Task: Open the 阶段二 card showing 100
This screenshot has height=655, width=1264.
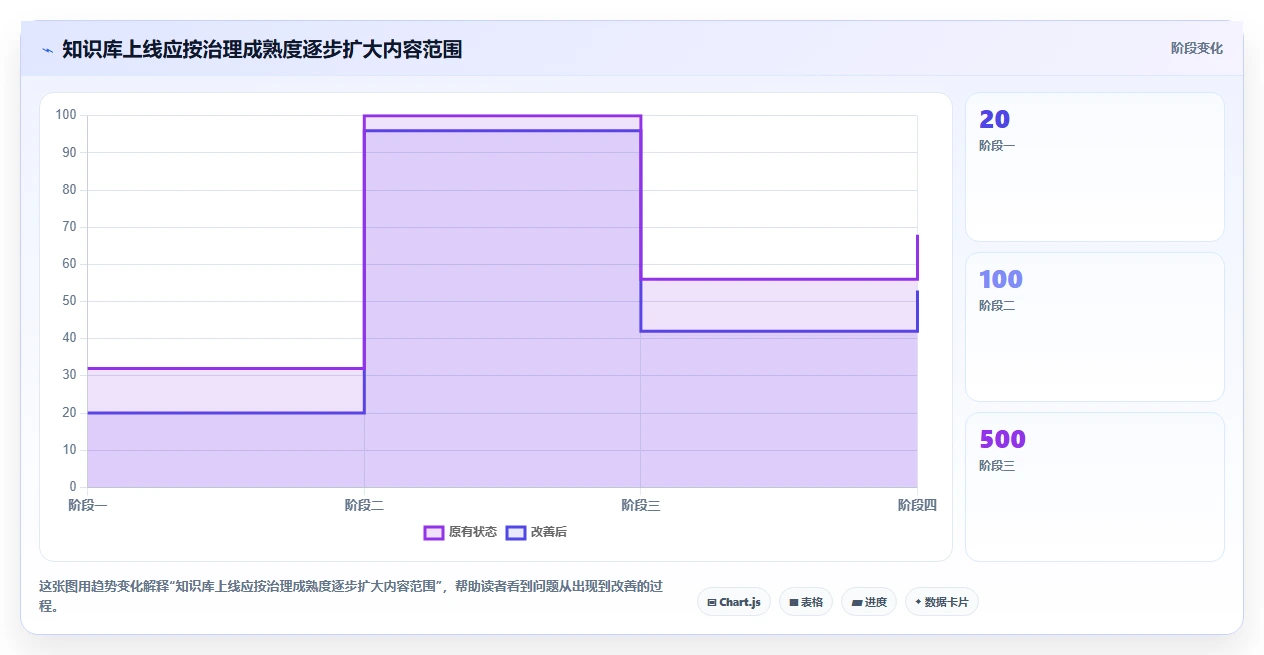Action: [1095, 327]
